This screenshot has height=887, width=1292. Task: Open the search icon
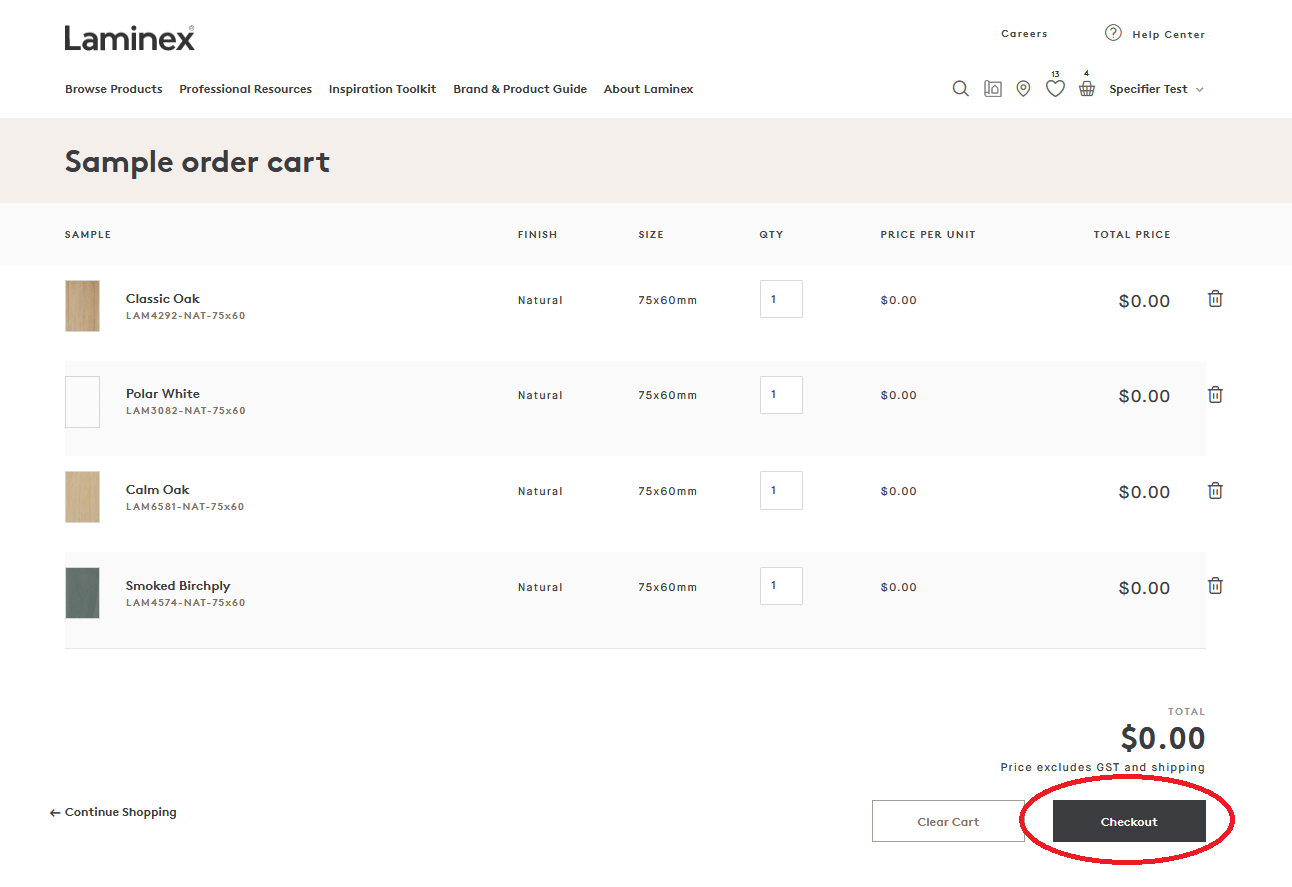click(960, 88)
